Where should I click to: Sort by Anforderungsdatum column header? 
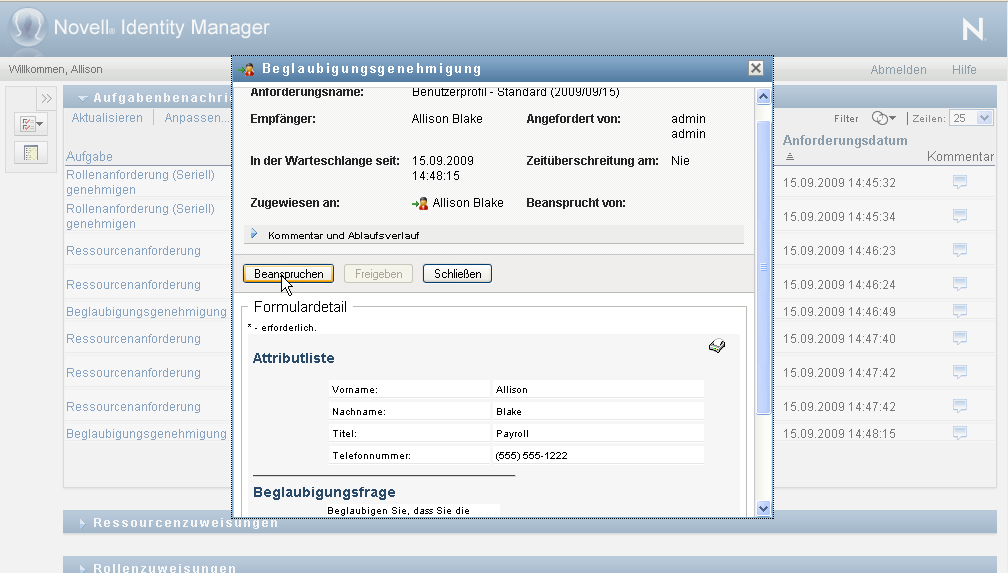pos(845,140)
